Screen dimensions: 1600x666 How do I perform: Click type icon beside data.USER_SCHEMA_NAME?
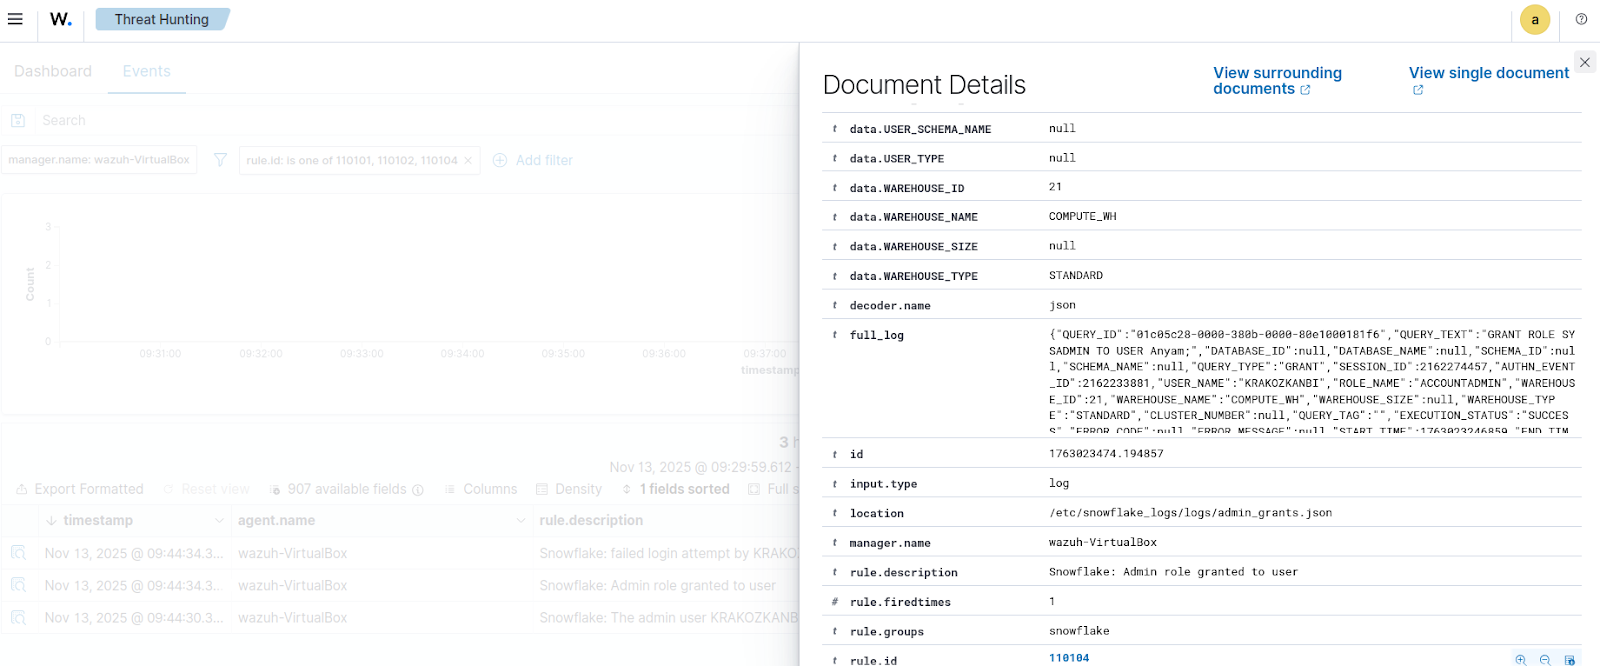click(835, 129)
